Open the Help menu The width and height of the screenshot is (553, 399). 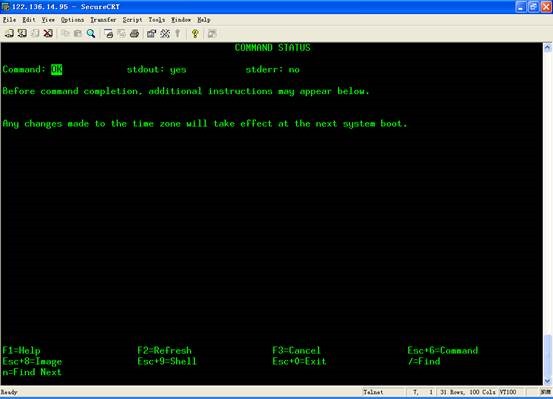pos(204,20)
